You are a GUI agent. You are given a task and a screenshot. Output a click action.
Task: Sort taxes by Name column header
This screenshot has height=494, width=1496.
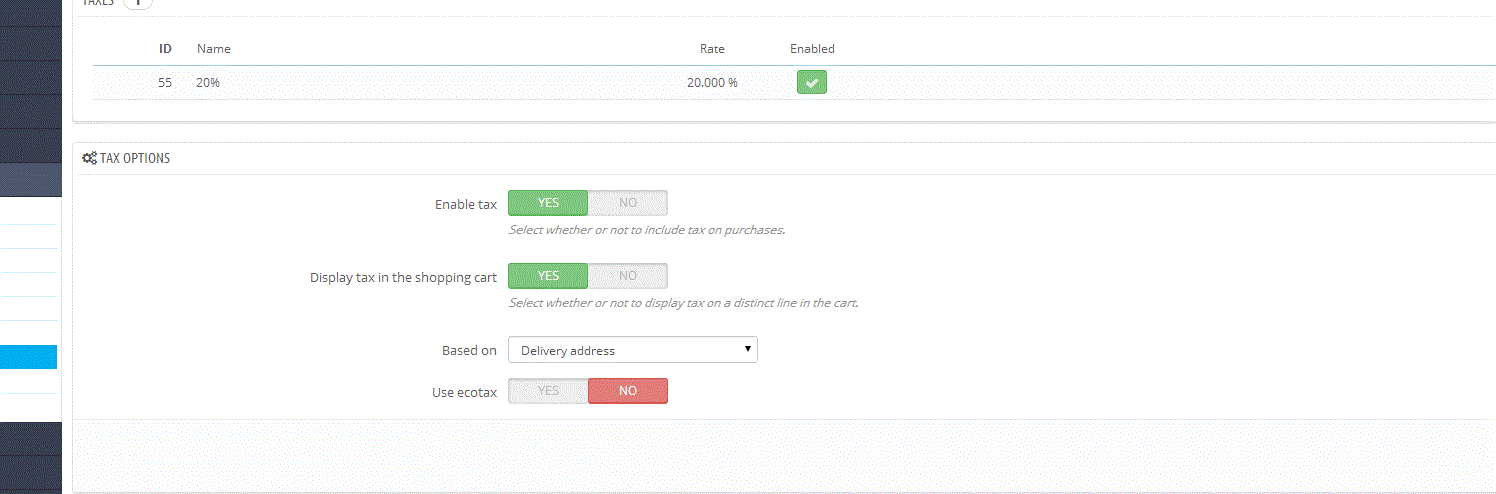tap(214, 49)
